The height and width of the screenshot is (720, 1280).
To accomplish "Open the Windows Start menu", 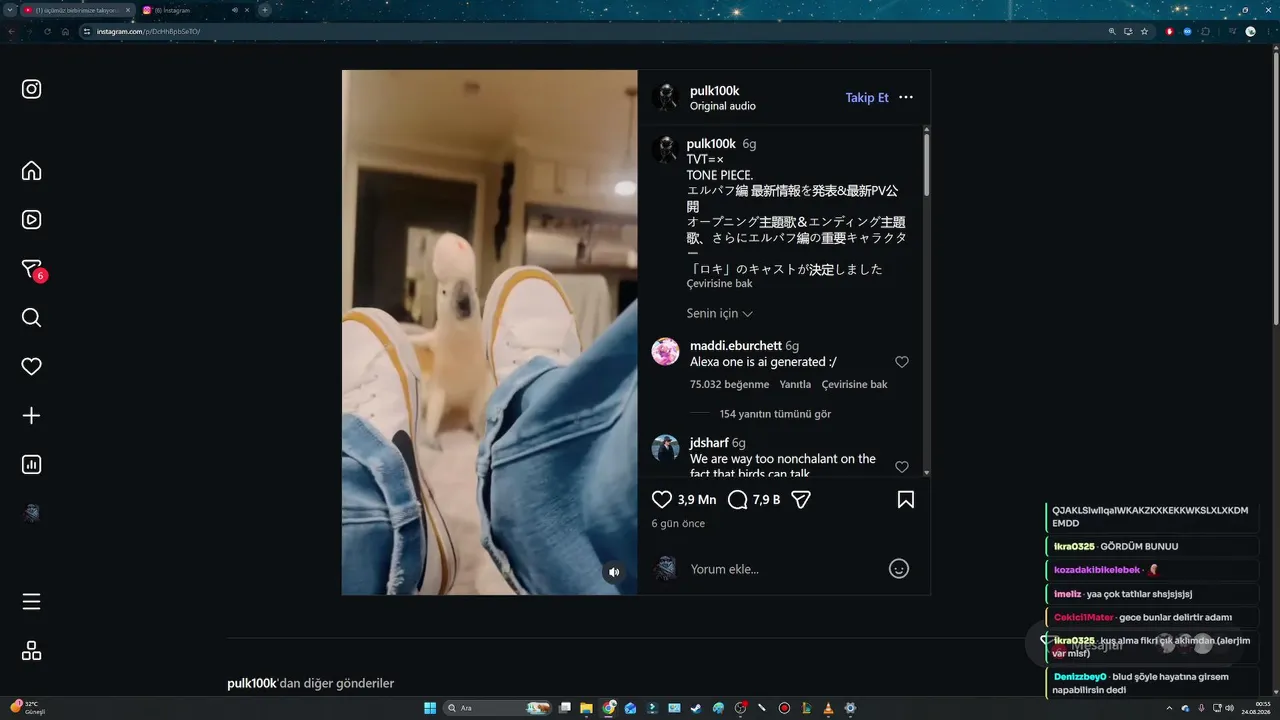I will [430, 708].
